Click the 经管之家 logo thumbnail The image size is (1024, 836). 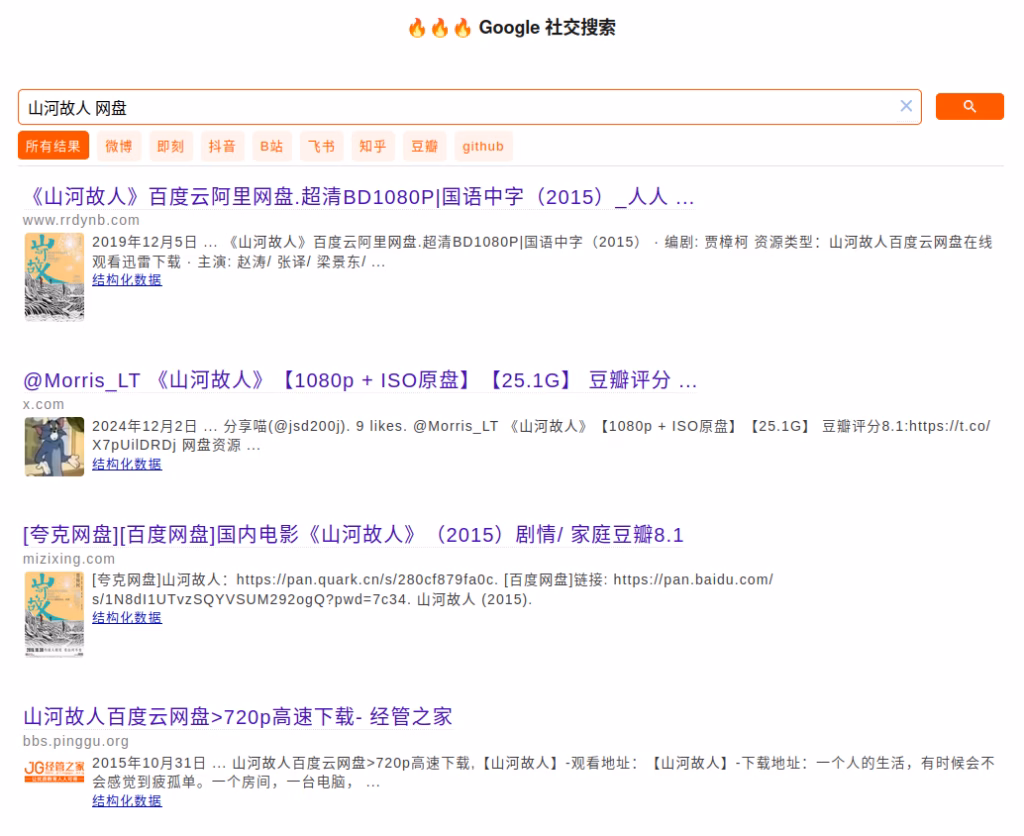click(x=54, y=771)
